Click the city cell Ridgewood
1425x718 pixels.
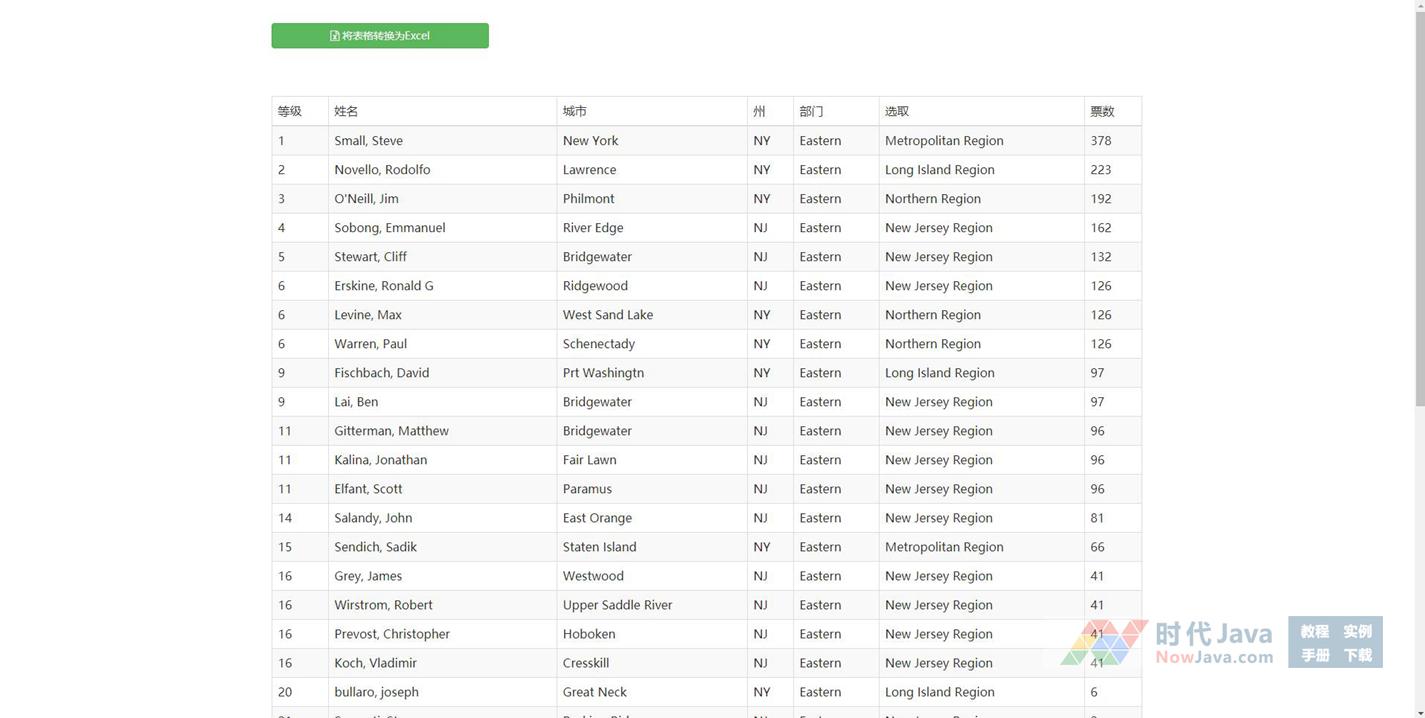652,286
